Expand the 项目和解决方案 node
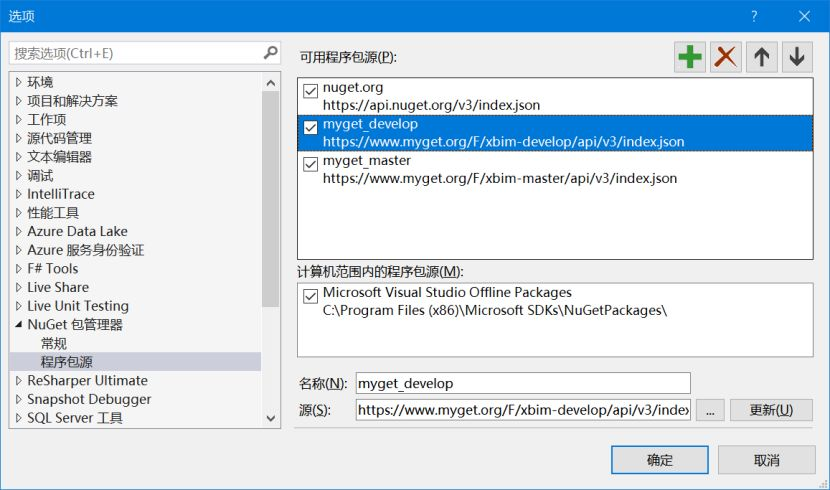830x490 pixels. click(19, 101)
